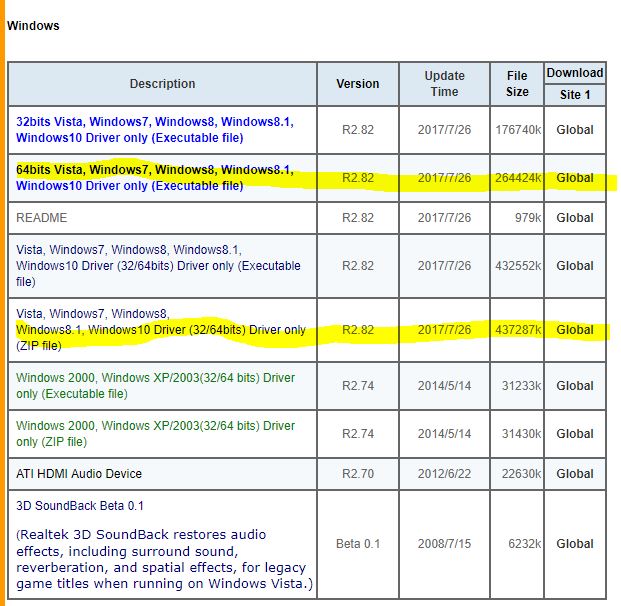Click Global download for the 31430k XP ZIP
Viewport: 621px width, 606px height.
[x=575, y=433]
